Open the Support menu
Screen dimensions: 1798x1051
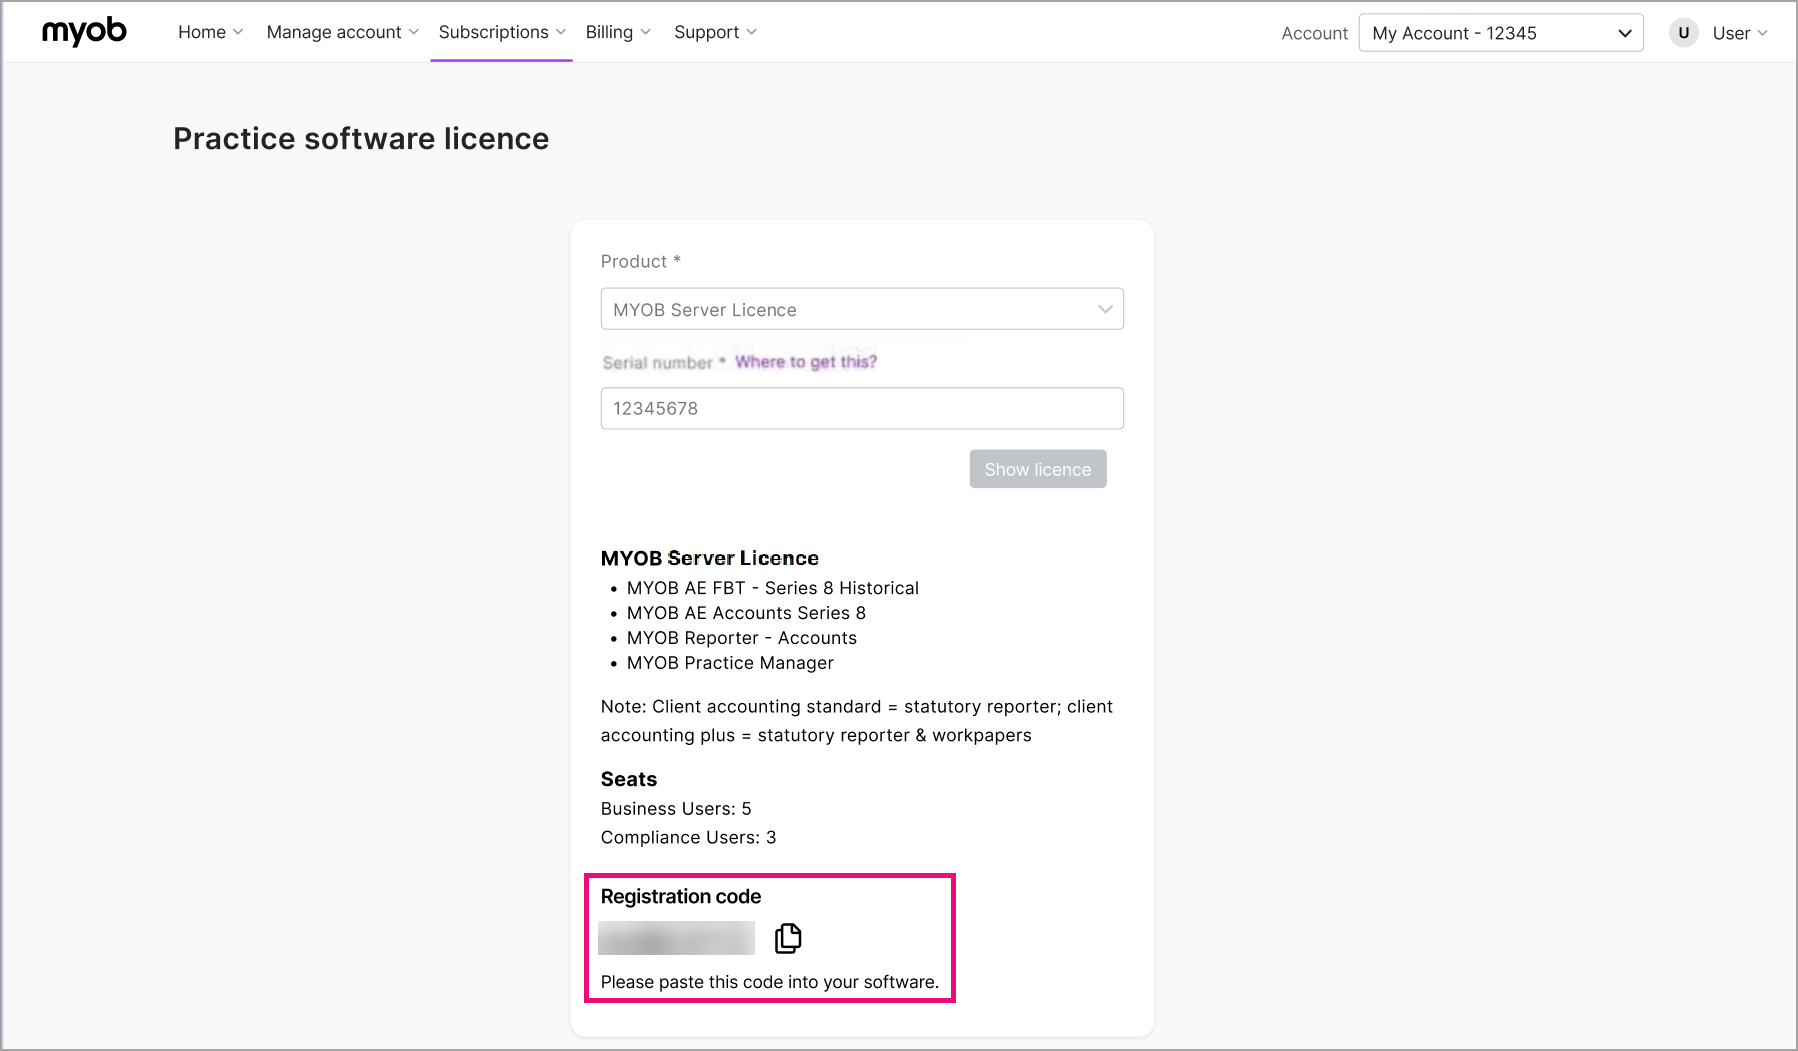click(x=715, y=32)
